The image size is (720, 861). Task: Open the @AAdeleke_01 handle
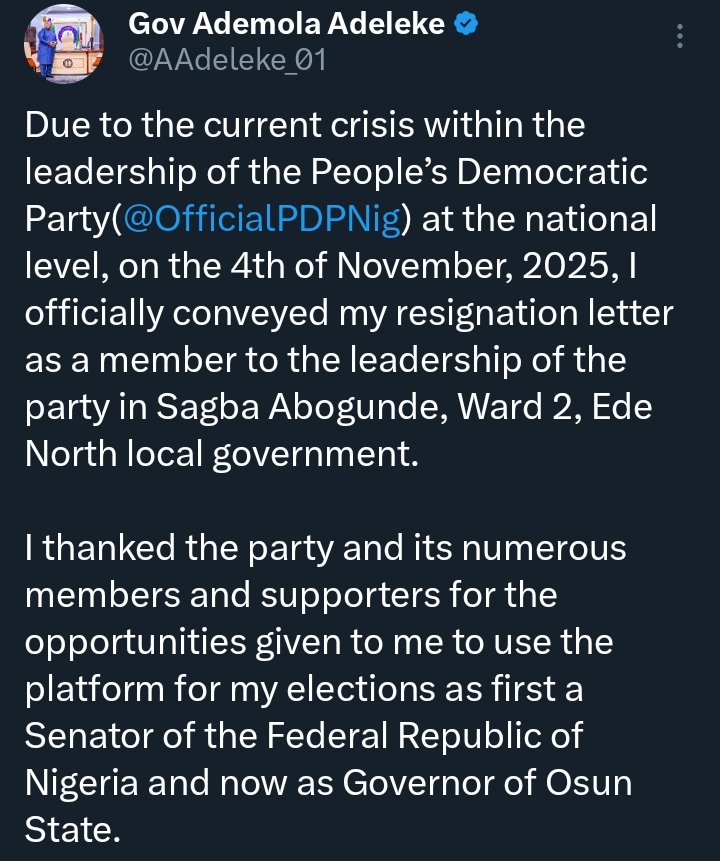pos(228,61)
